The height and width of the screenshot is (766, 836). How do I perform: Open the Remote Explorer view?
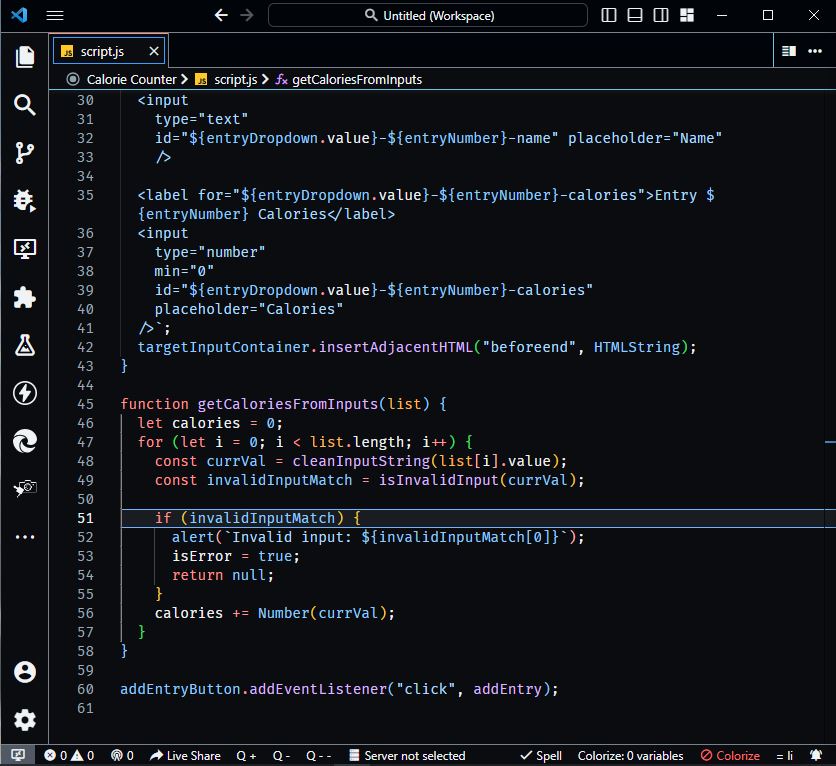[x=25, y=249]
